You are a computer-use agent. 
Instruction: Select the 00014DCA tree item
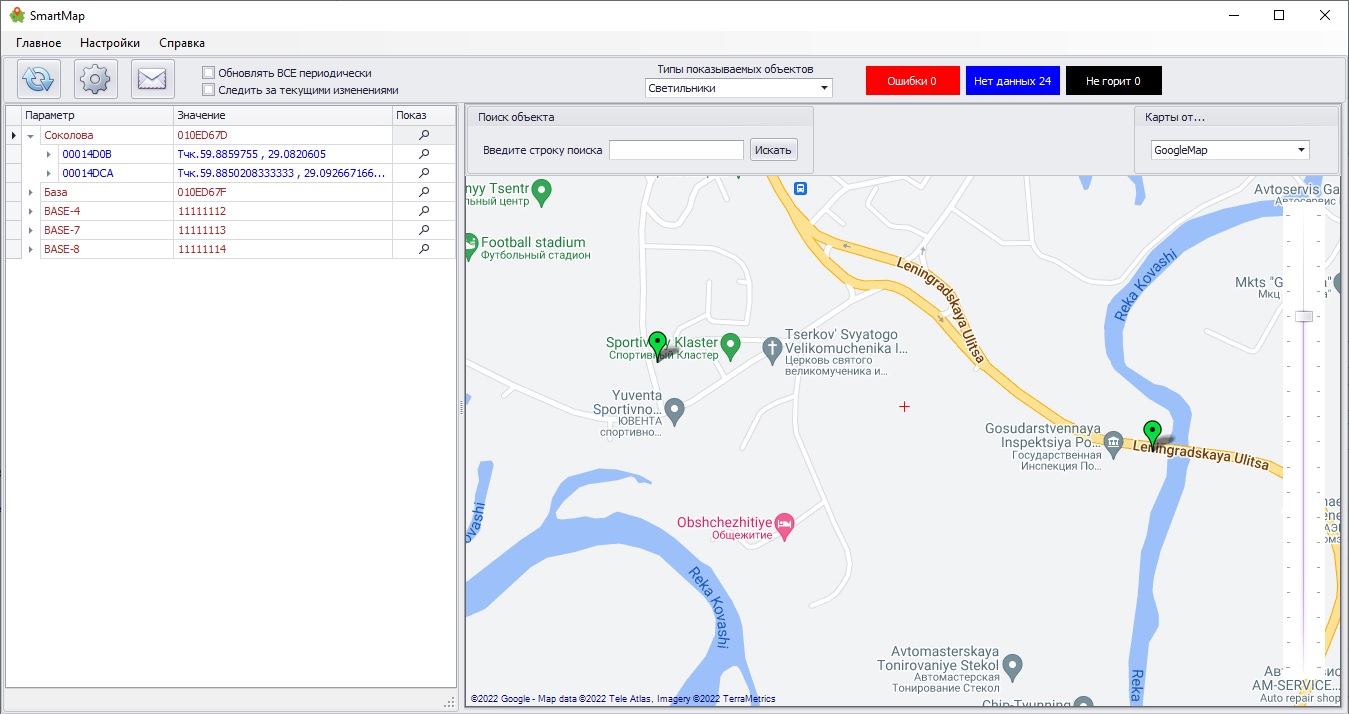(88, 173)
